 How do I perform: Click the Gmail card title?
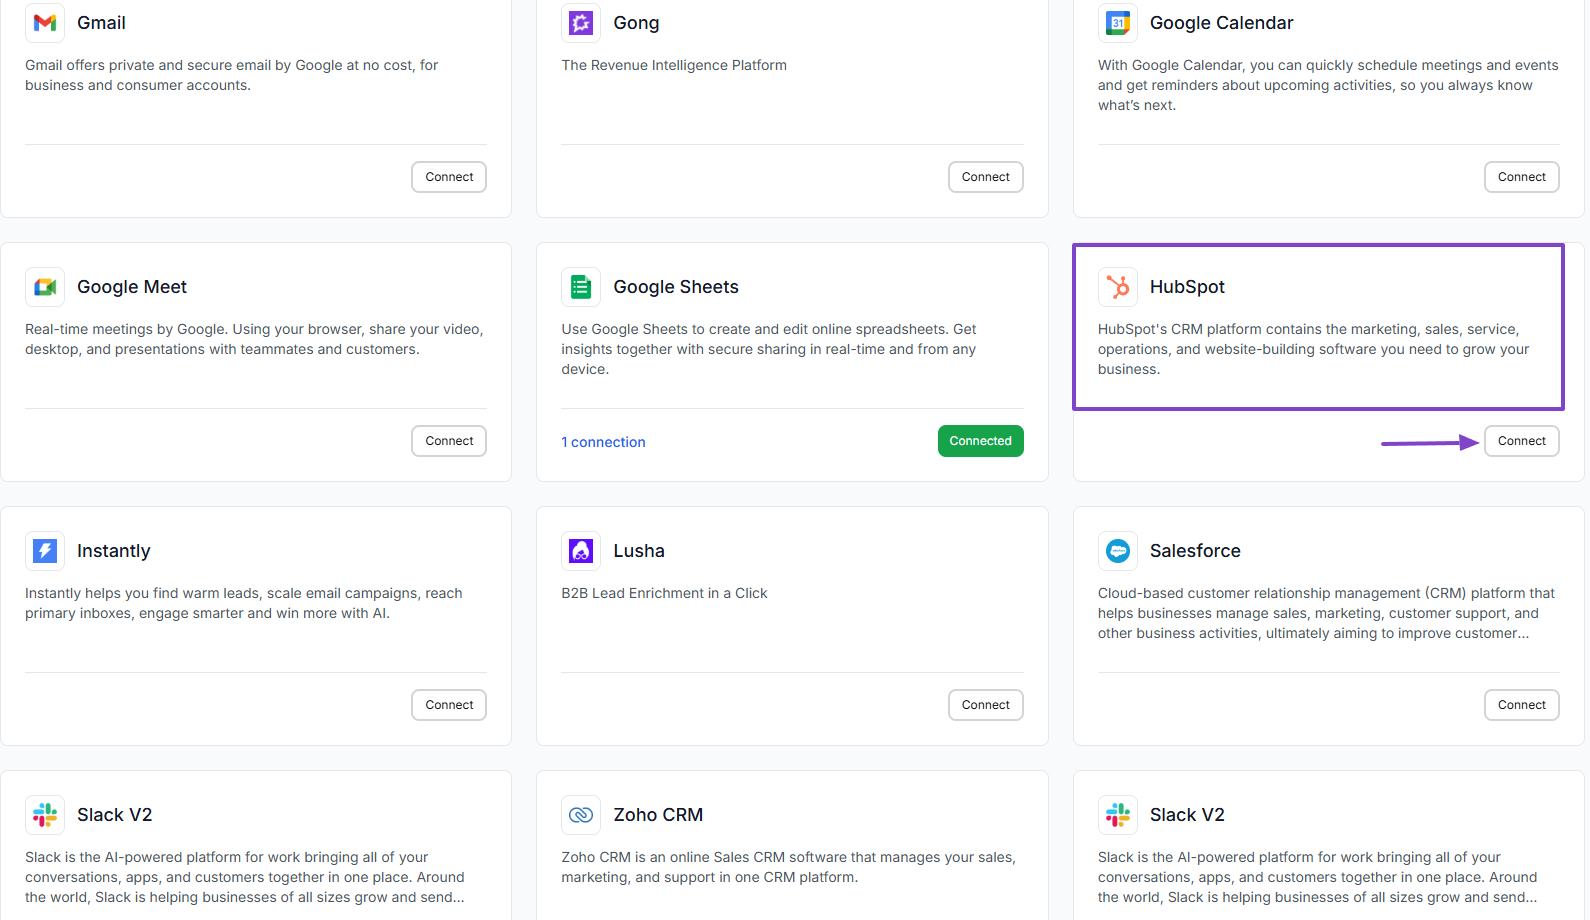click(101, 23)
